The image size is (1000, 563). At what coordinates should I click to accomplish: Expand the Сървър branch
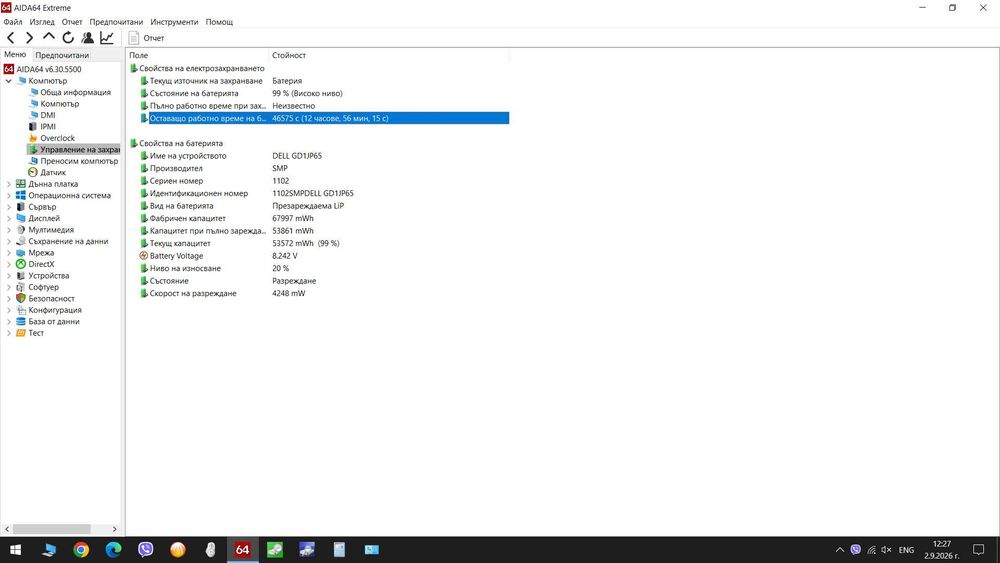[x=8, y=207]
